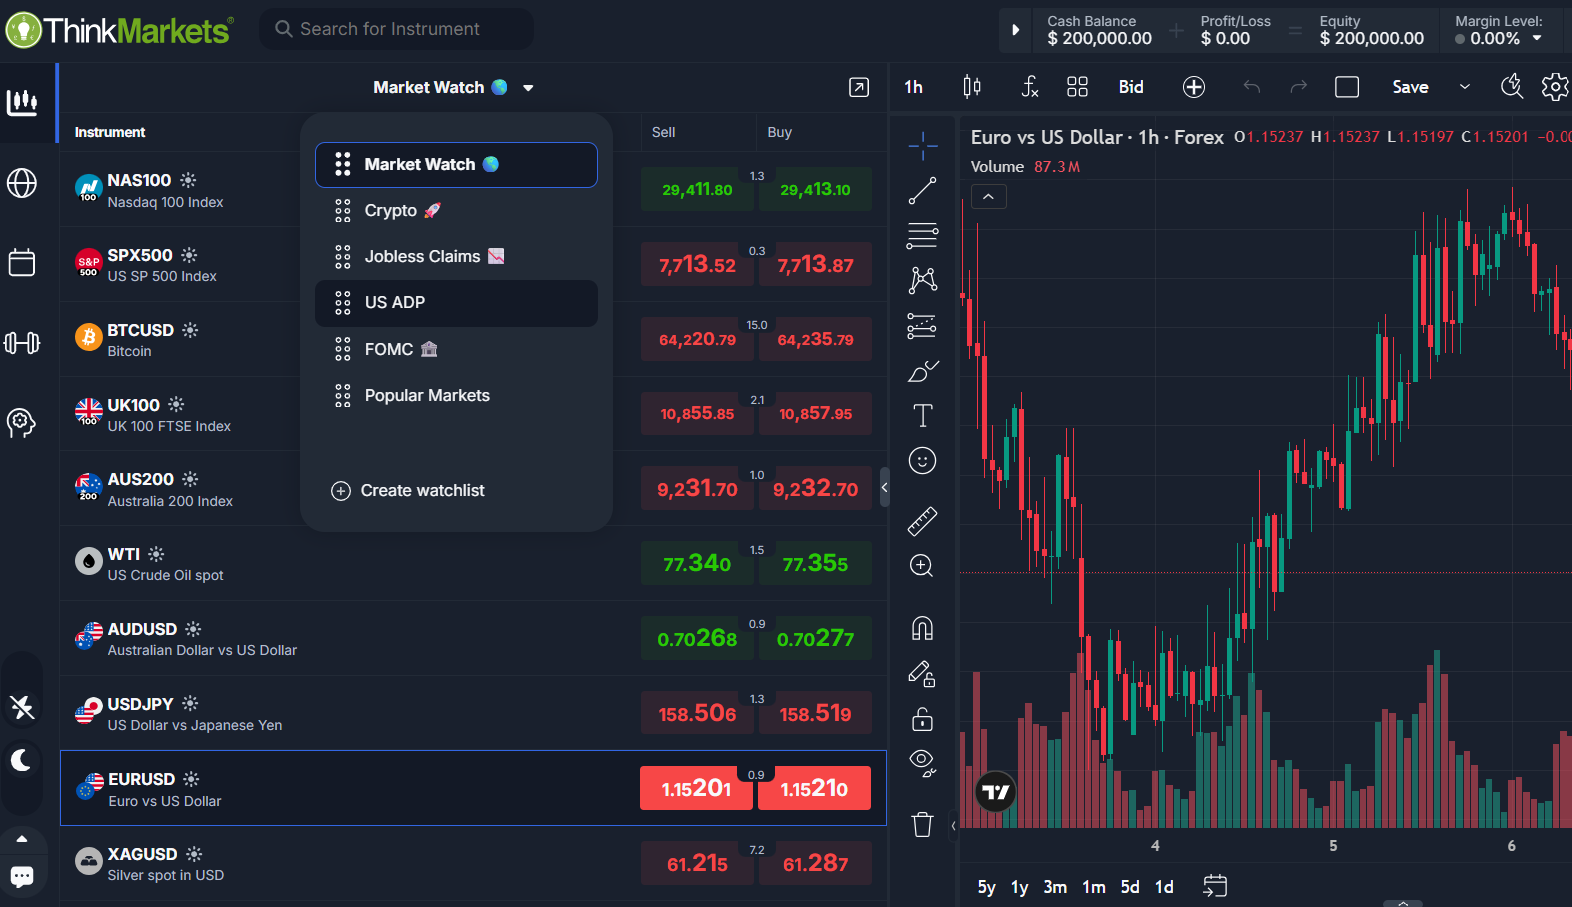Select the Jobless Claims watchlist

point(456,256)
